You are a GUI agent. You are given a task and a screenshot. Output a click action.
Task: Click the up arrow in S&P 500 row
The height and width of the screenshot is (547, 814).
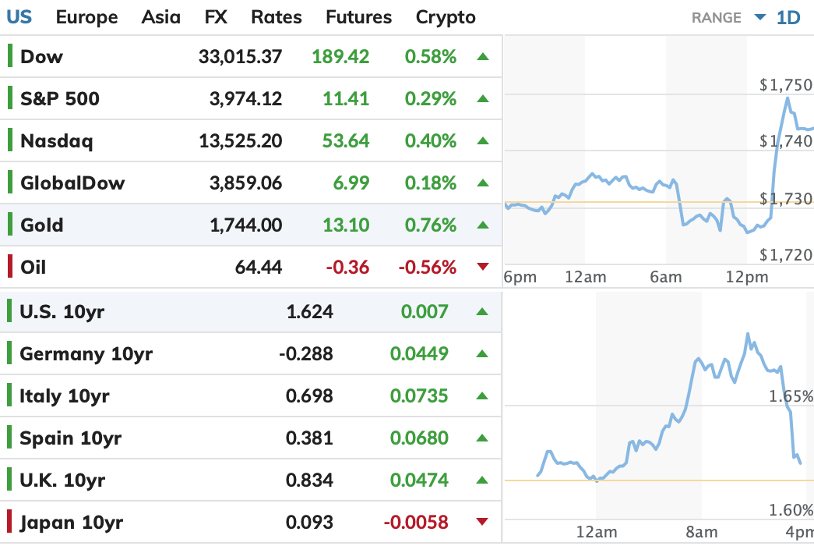[483, 99]
